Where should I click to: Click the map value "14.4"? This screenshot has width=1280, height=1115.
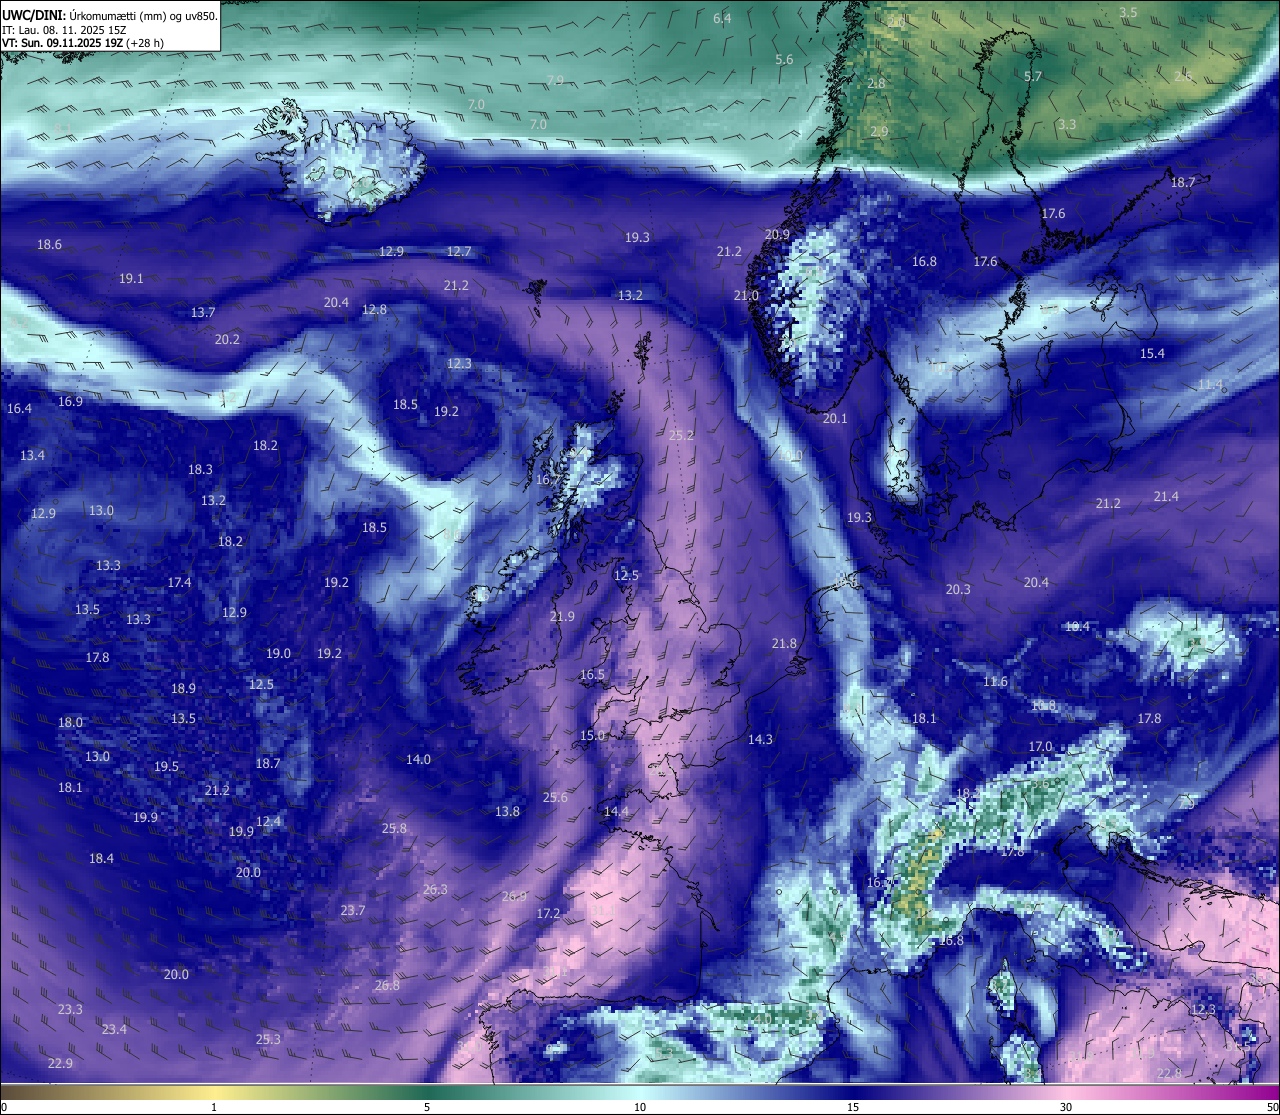click(x=616, y=811)
